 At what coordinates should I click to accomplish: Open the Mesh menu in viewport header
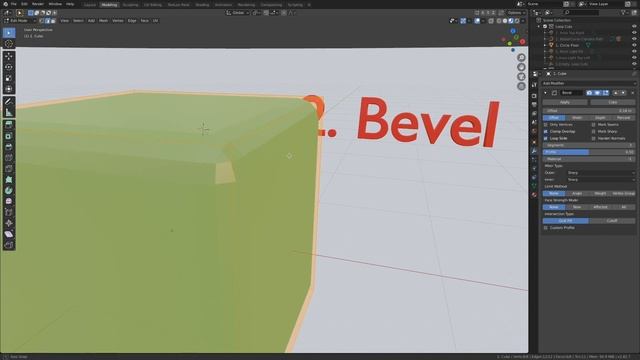pyautogui.click(x=104, y=20)
